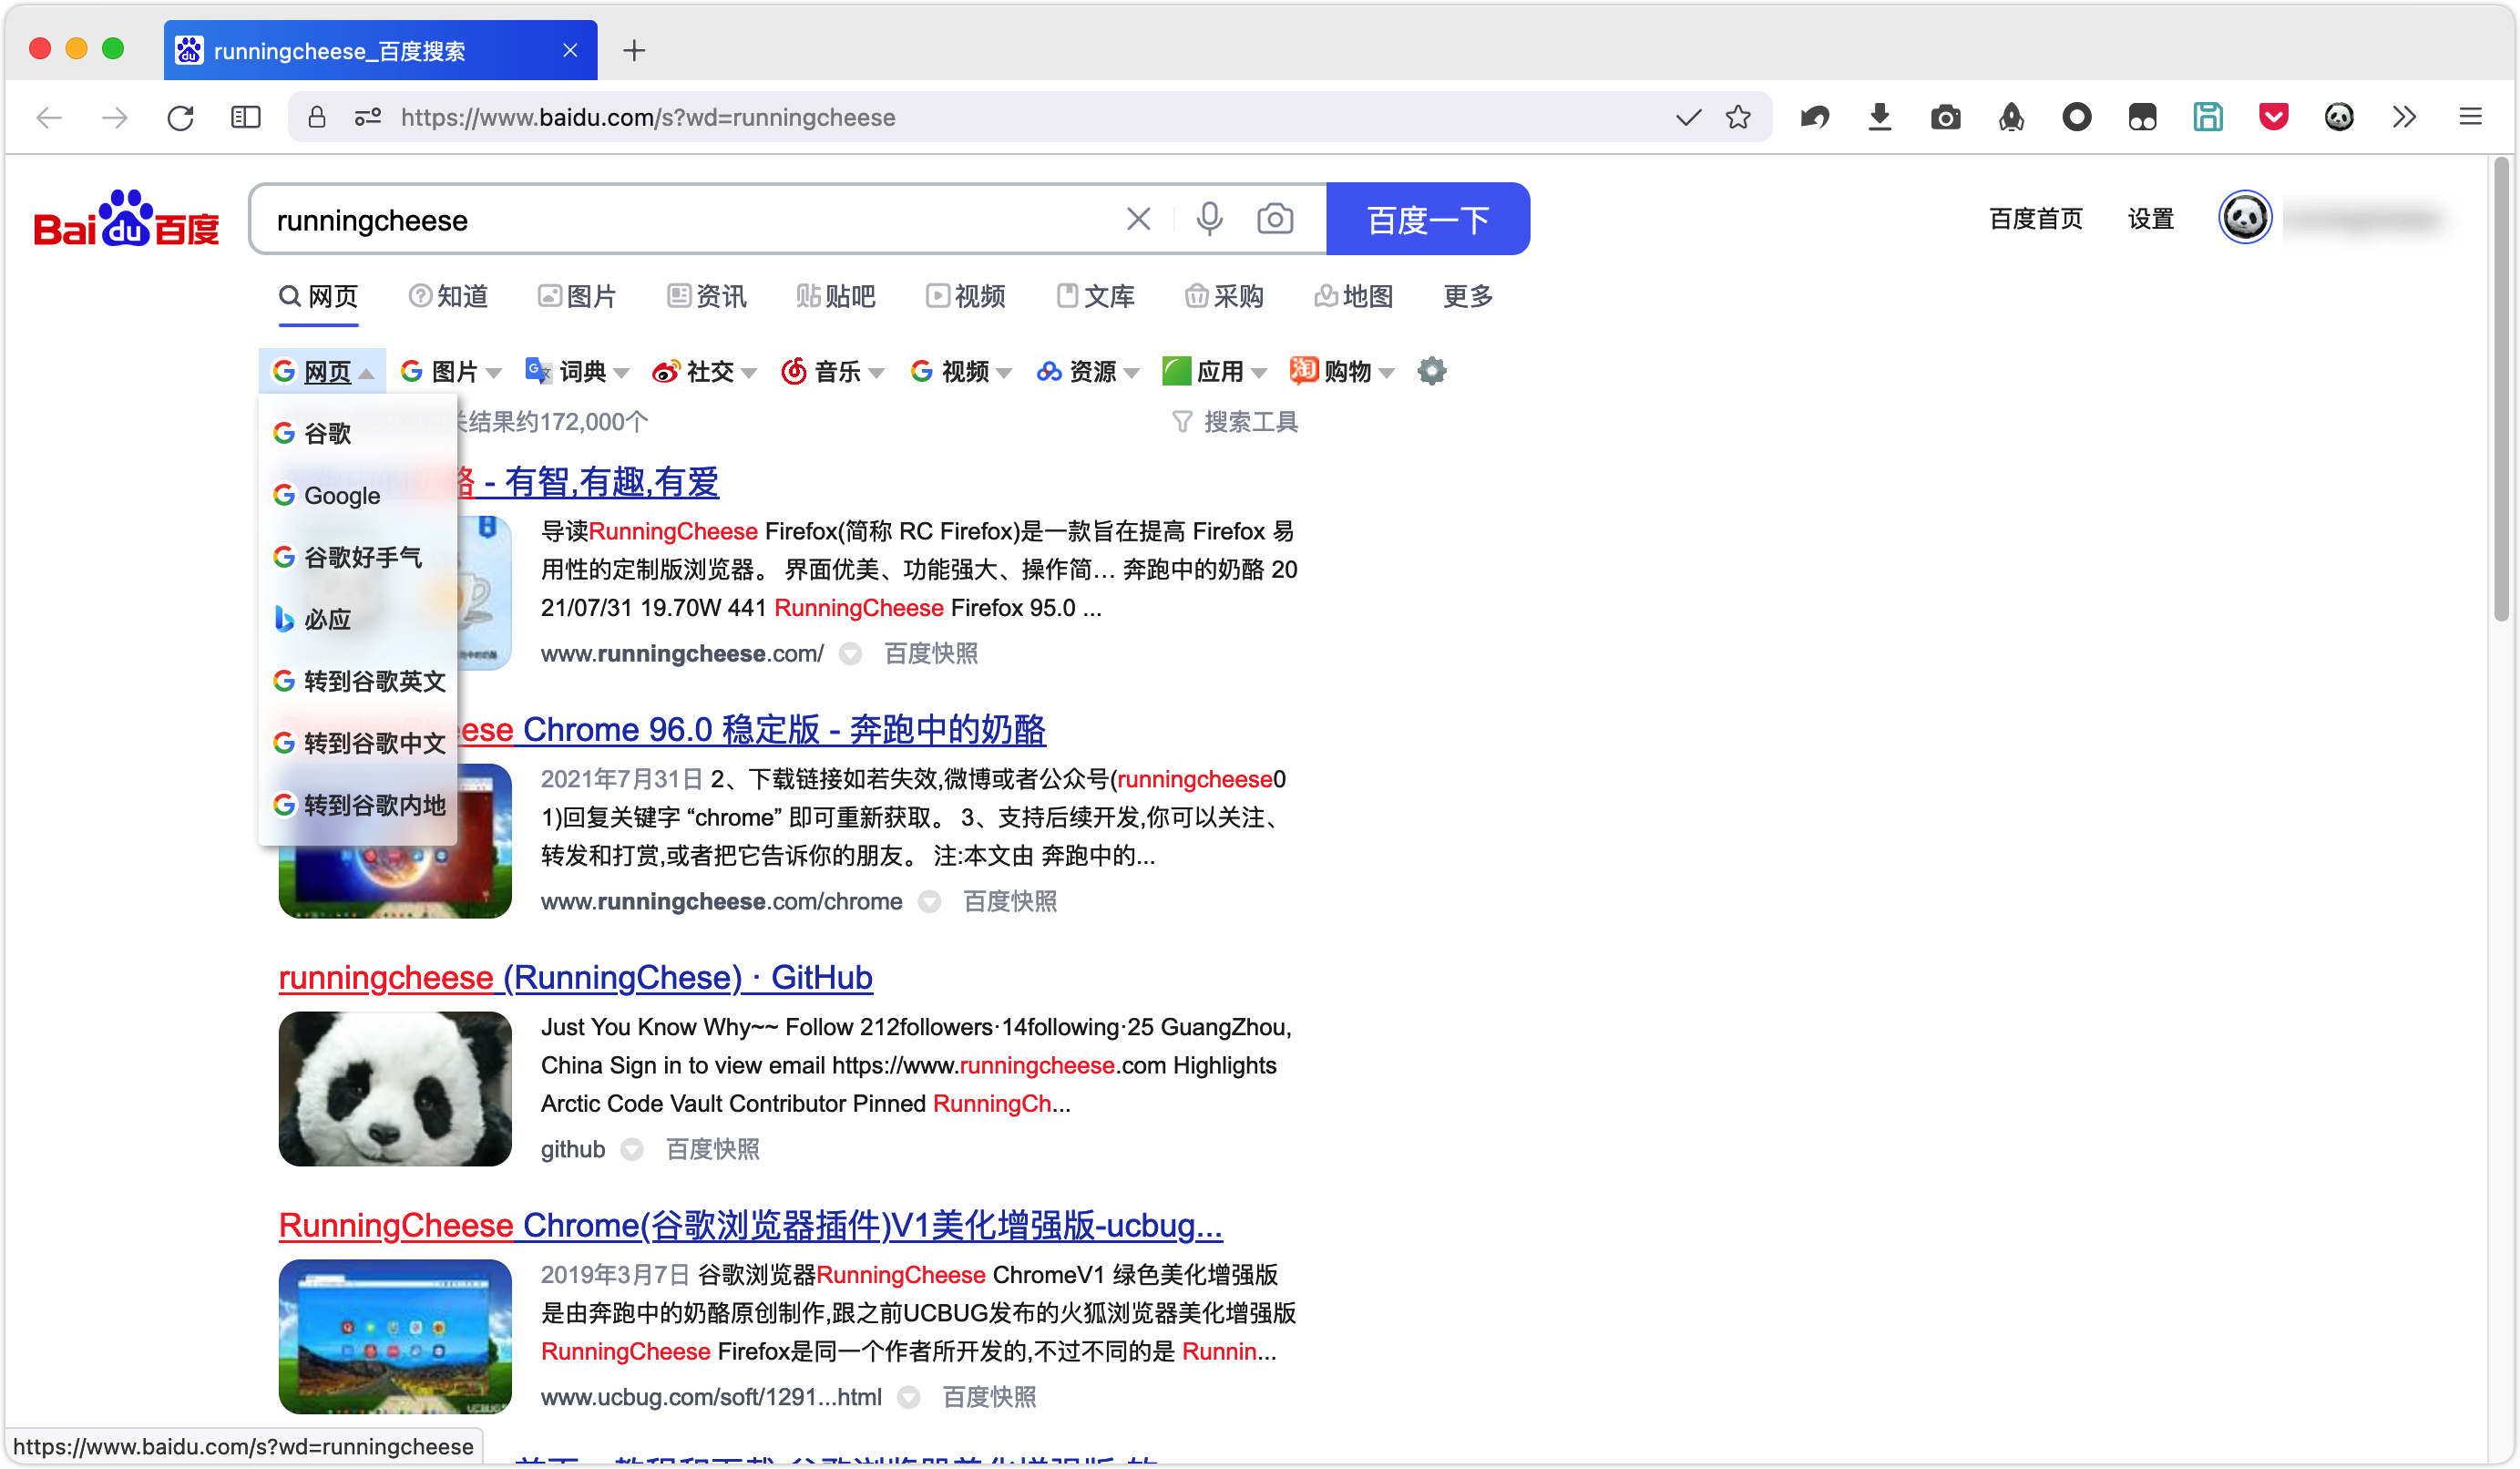2520x1469 pixels.
Task: Click the green floppy disk save icon
Action: pos(2207,117)
